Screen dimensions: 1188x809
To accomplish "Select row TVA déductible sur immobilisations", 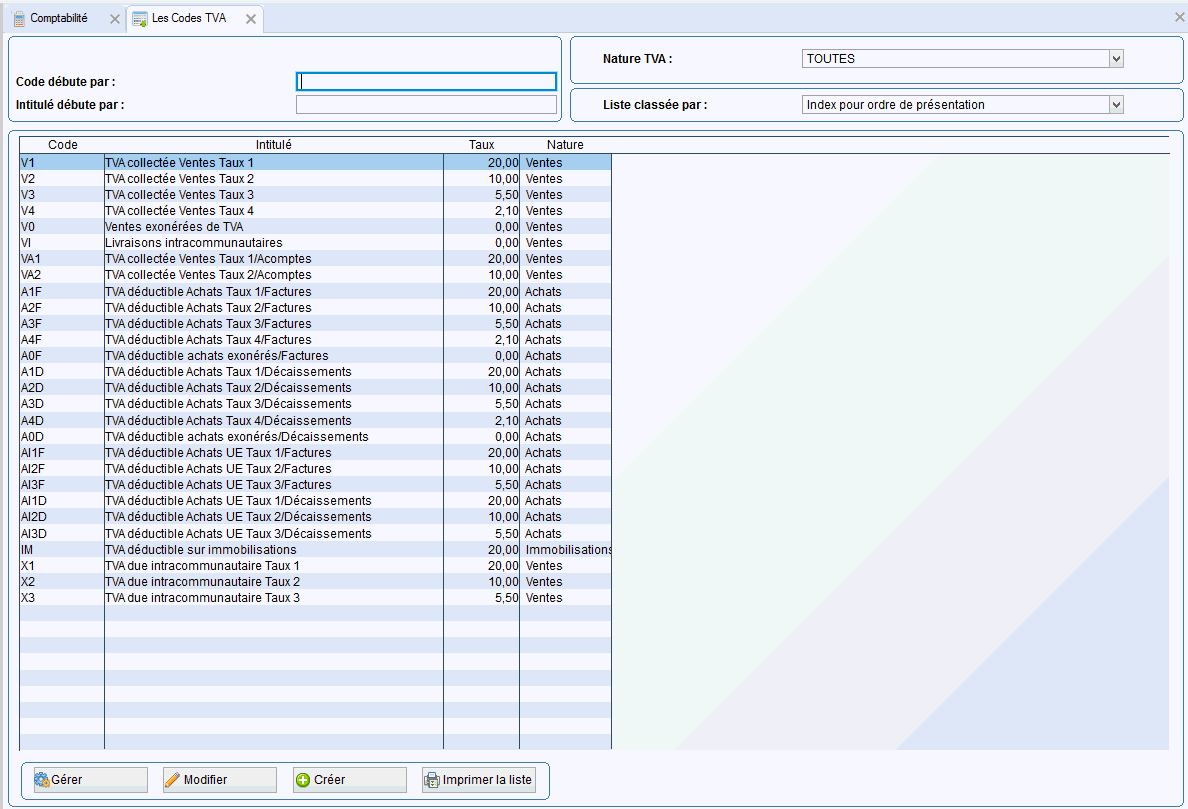I will (315, 549).
